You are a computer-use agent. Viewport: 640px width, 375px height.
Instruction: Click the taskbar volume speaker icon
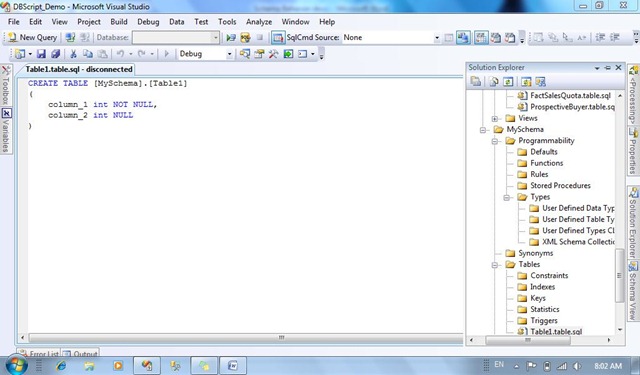pos(577,366)
